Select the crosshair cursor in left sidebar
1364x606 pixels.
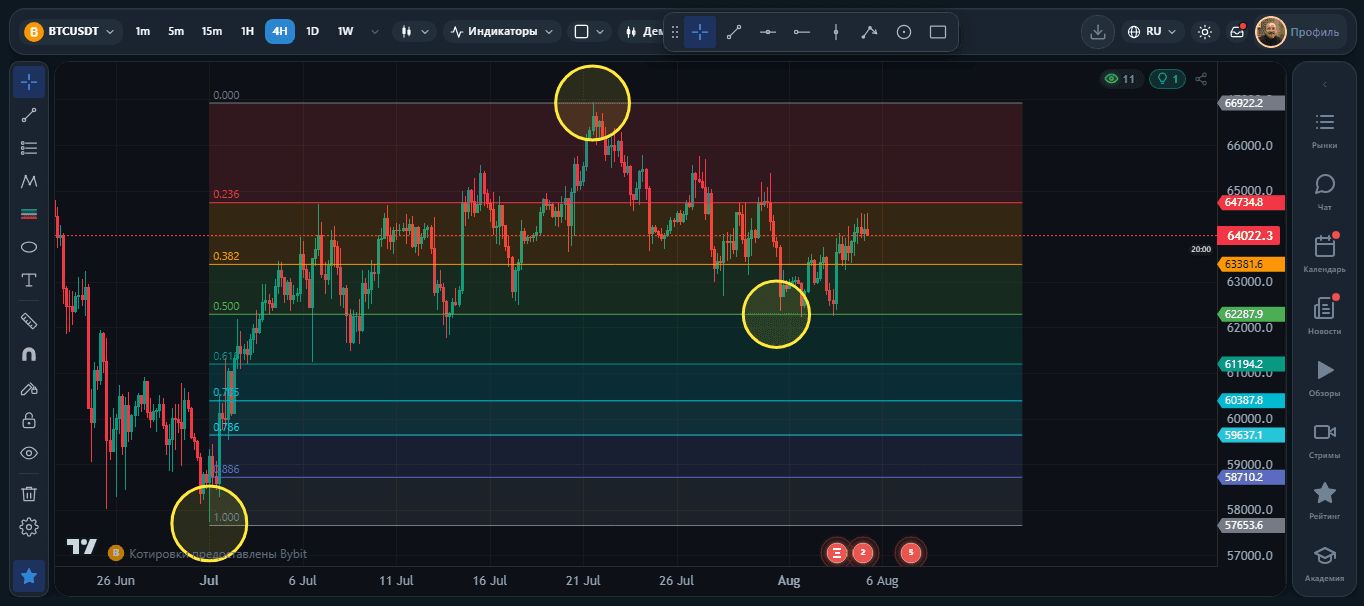tap(29, 82)
